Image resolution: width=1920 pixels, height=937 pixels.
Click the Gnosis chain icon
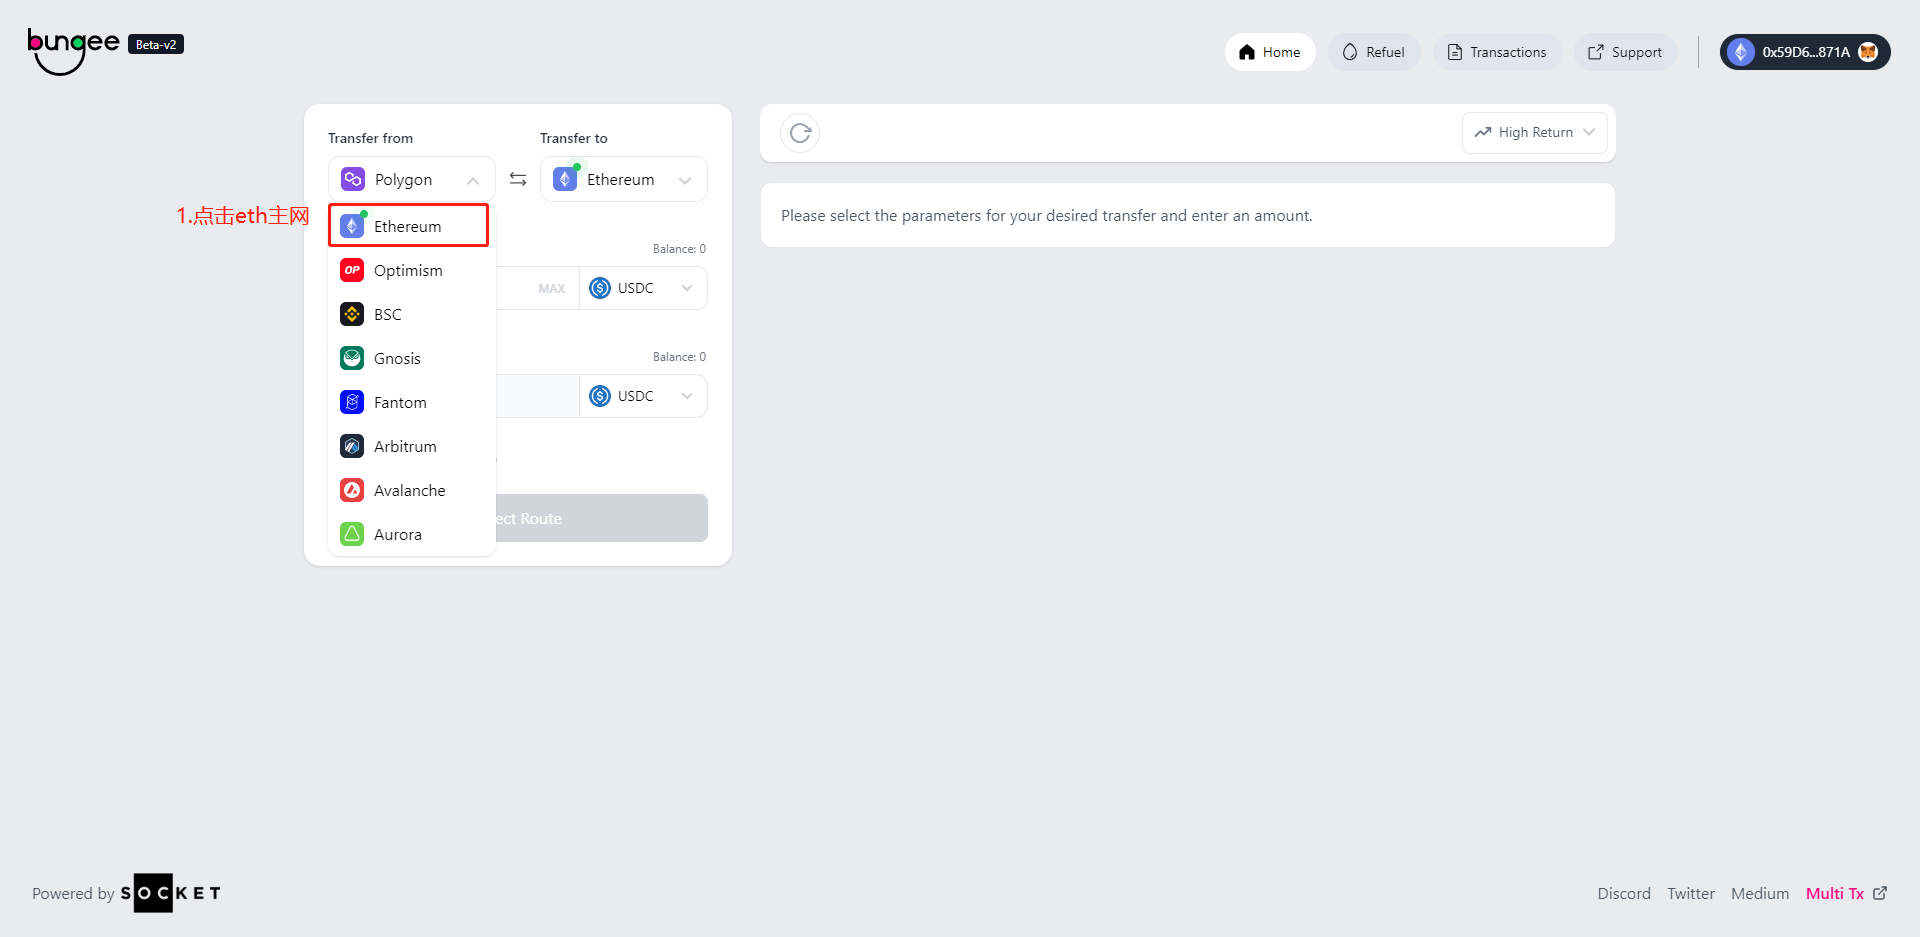pos(352,358)
